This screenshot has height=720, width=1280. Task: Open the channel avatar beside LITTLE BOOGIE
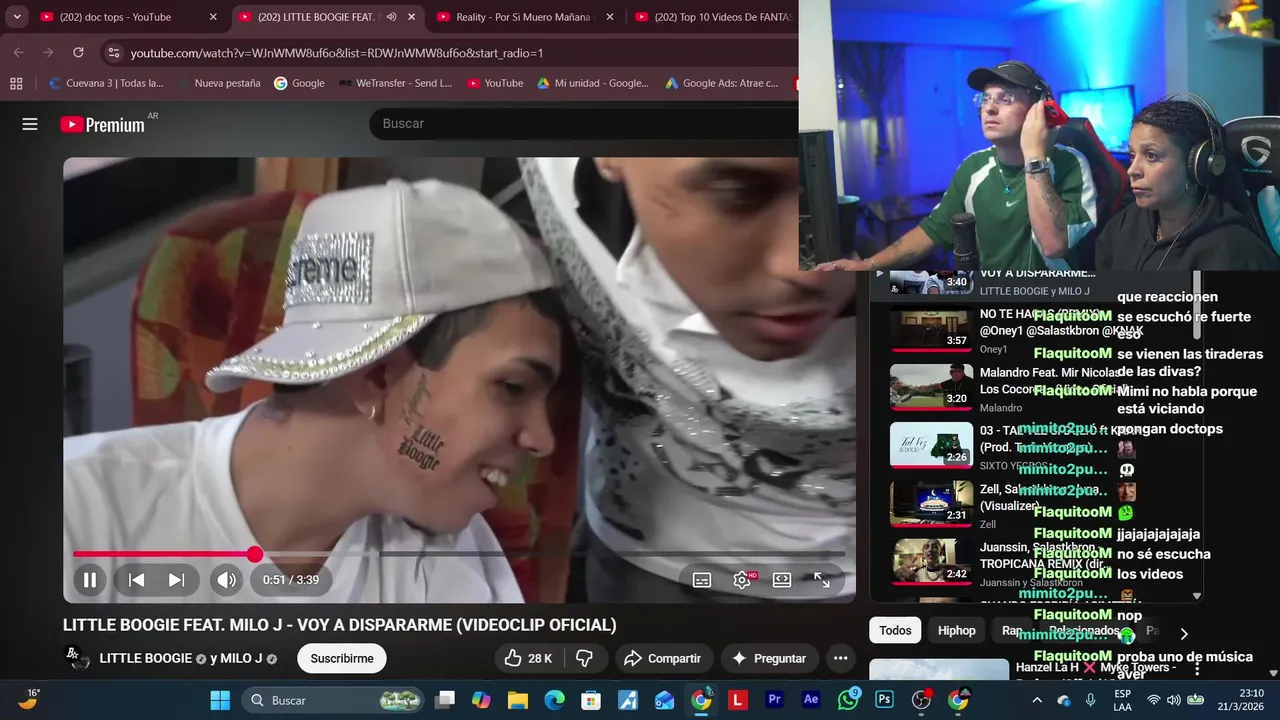[77, 658]
